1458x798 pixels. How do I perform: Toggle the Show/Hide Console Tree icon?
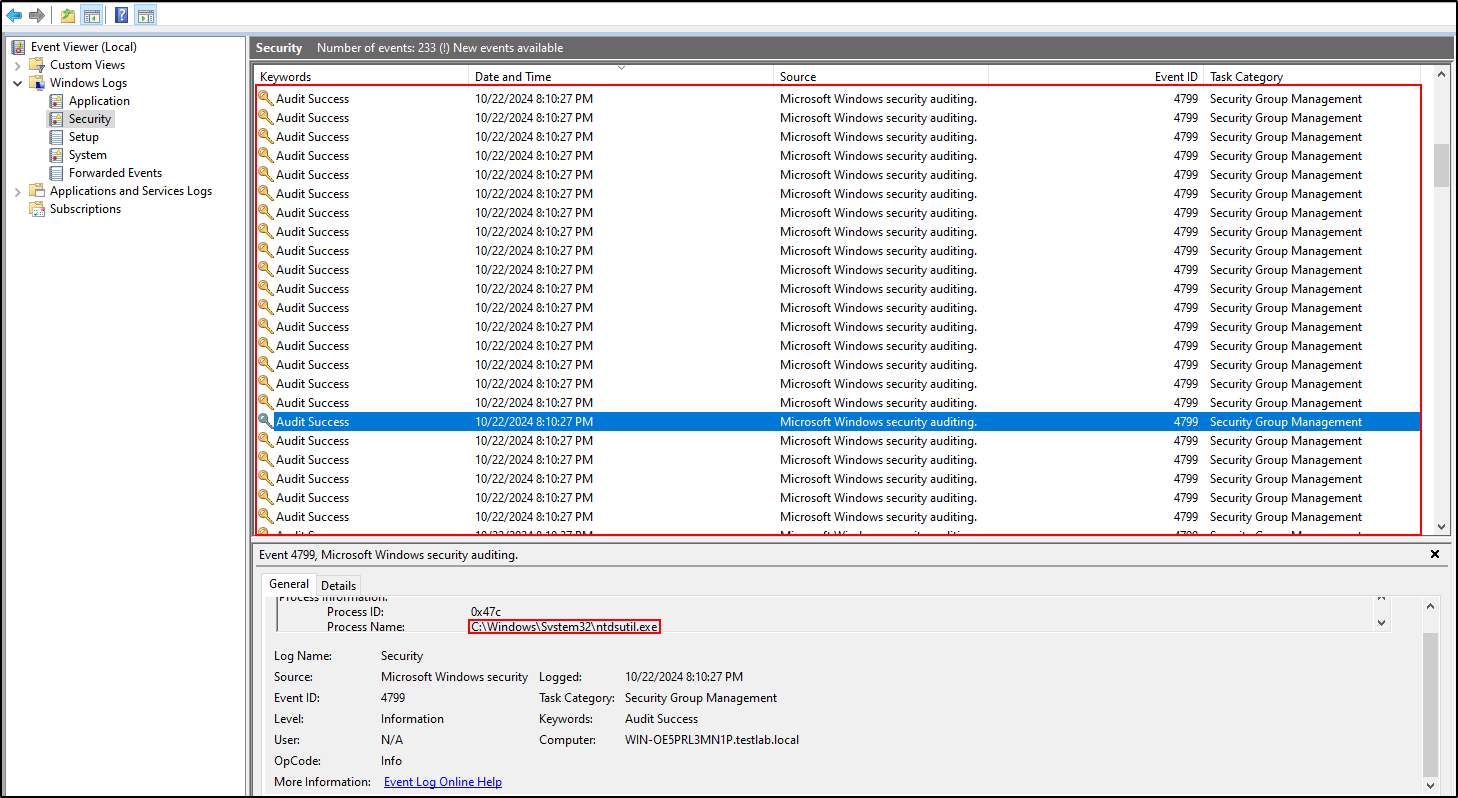[91, 15]
